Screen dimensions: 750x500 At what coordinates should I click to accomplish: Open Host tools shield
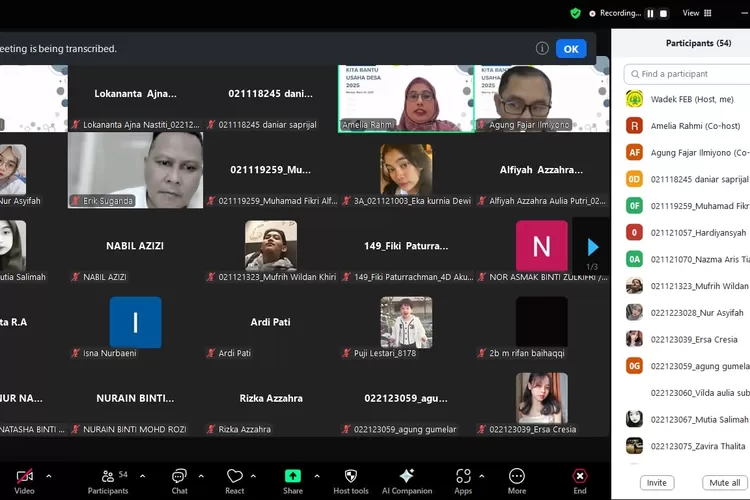point(350,480)
